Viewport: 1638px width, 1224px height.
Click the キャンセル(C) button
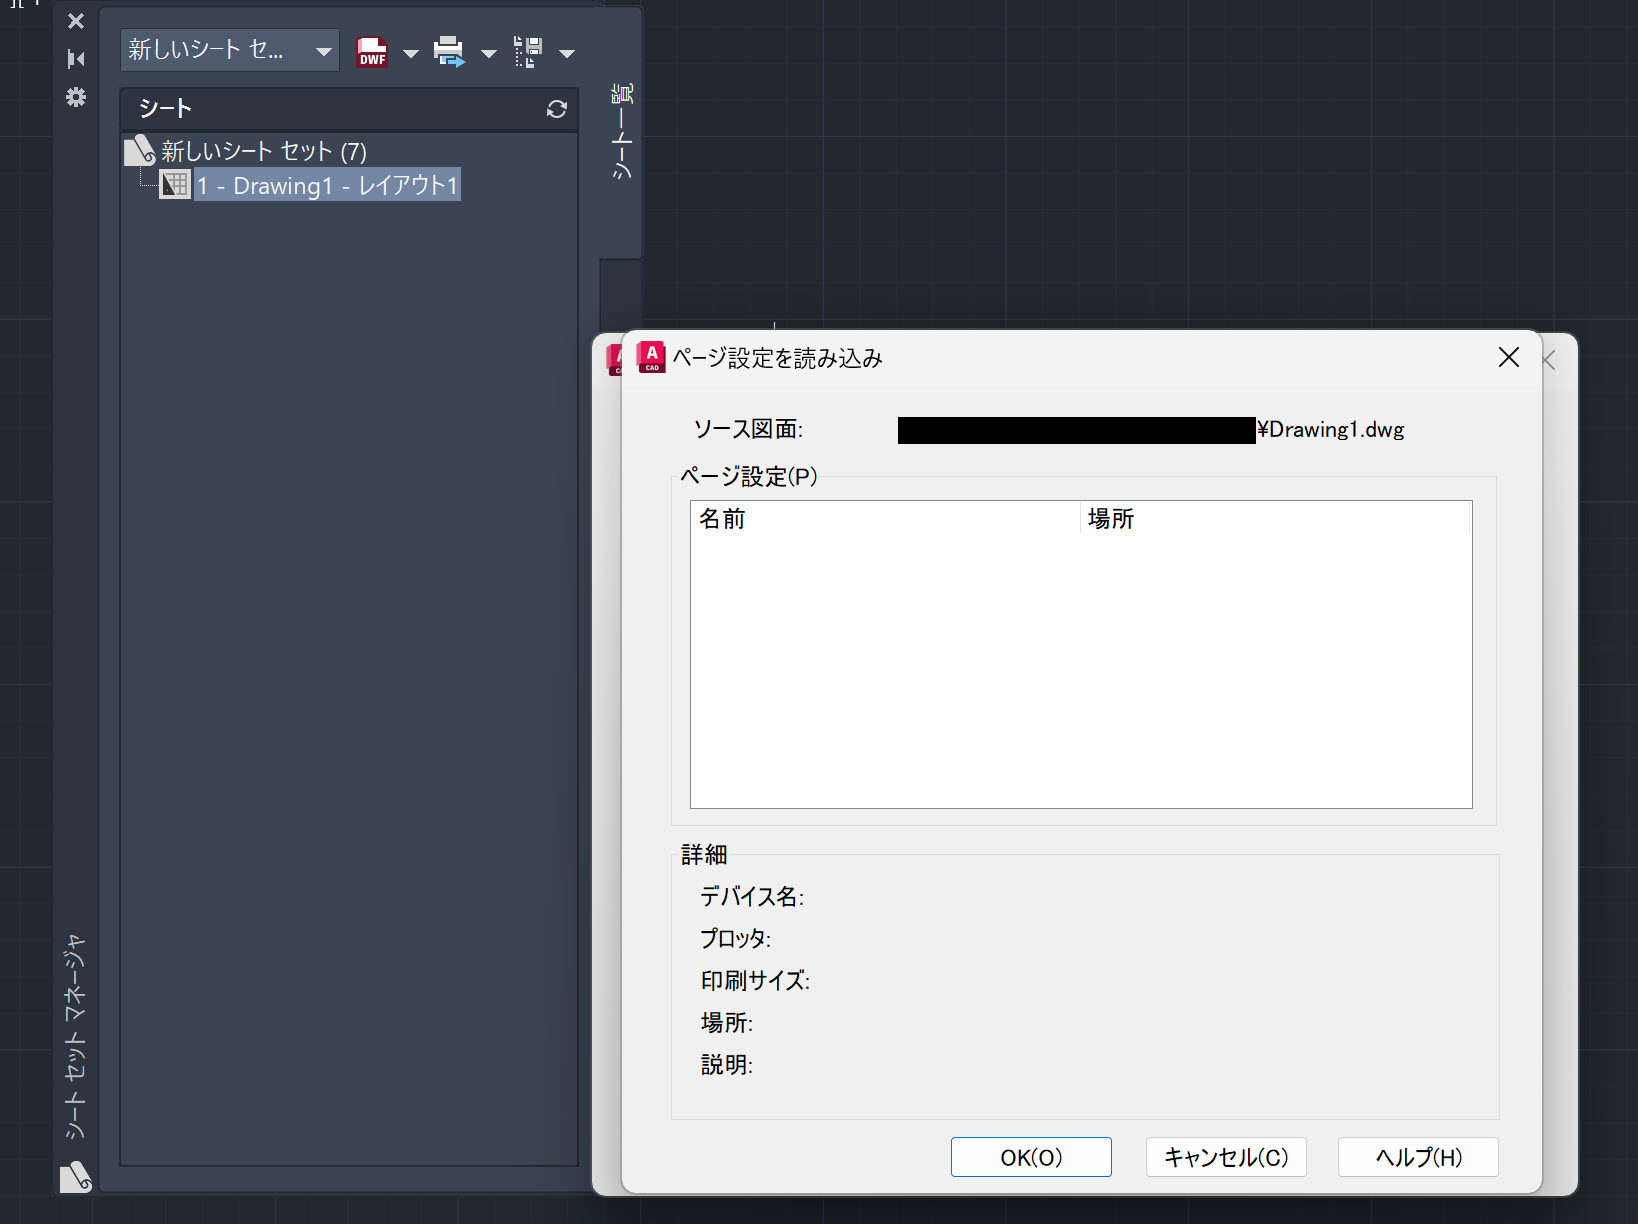point(1225,1157)
